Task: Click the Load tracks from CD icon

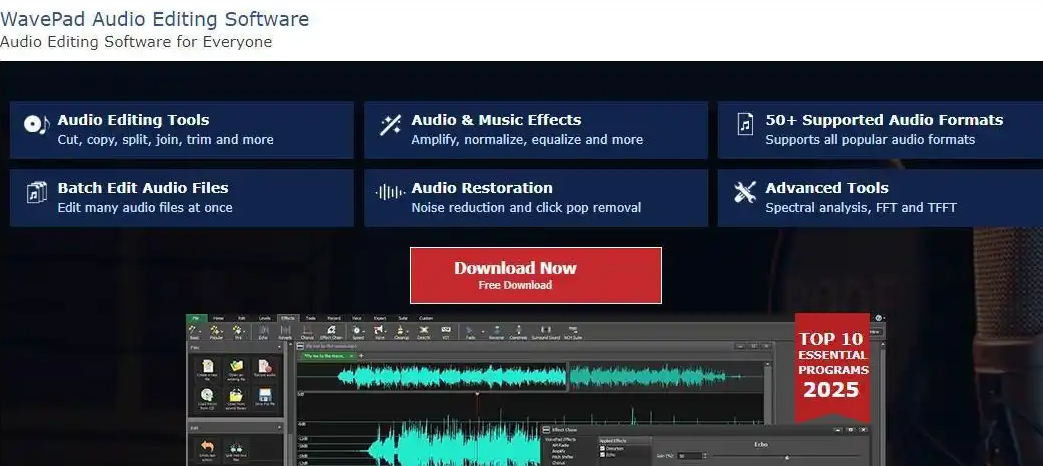Action: (208, 396)
